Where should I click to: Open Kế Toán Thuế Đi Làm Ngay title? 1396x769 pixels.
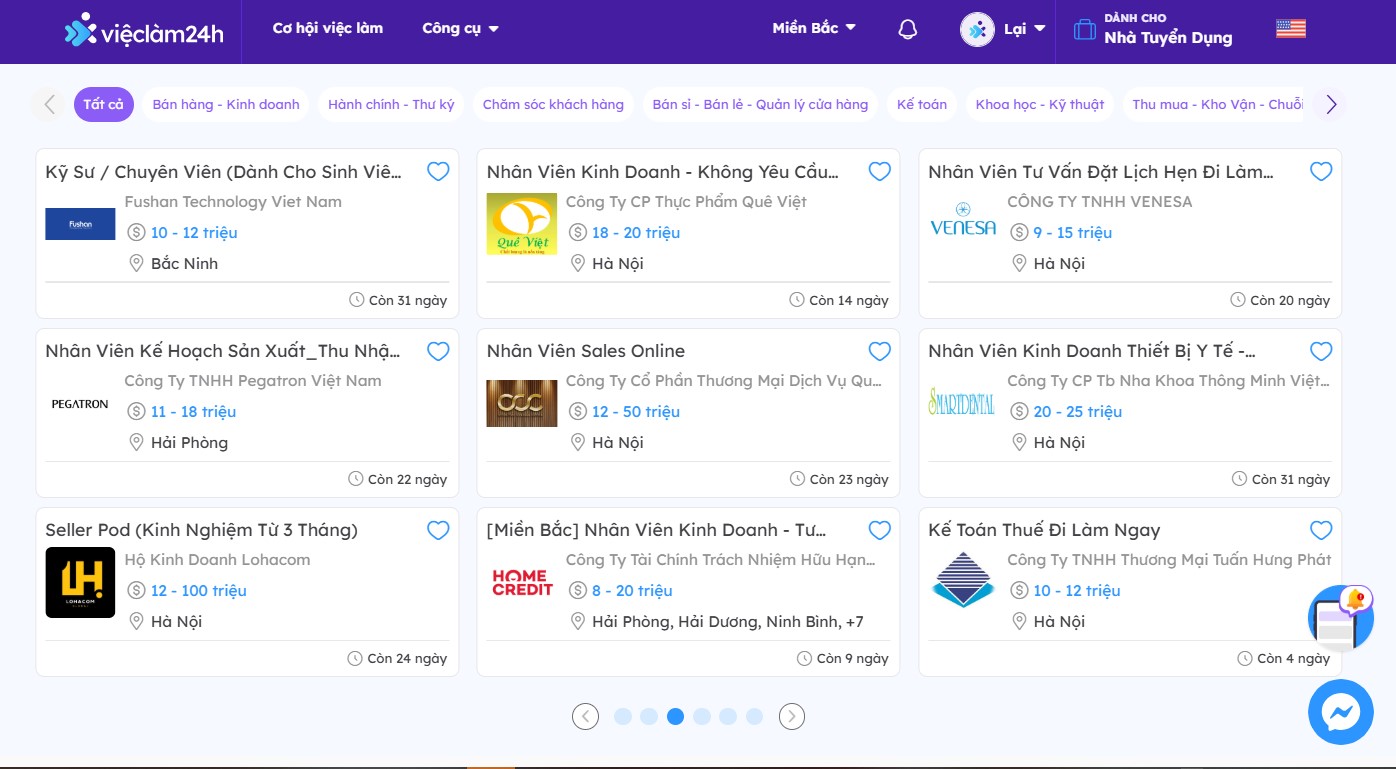pyautogui.click(x=1044, y=530)
